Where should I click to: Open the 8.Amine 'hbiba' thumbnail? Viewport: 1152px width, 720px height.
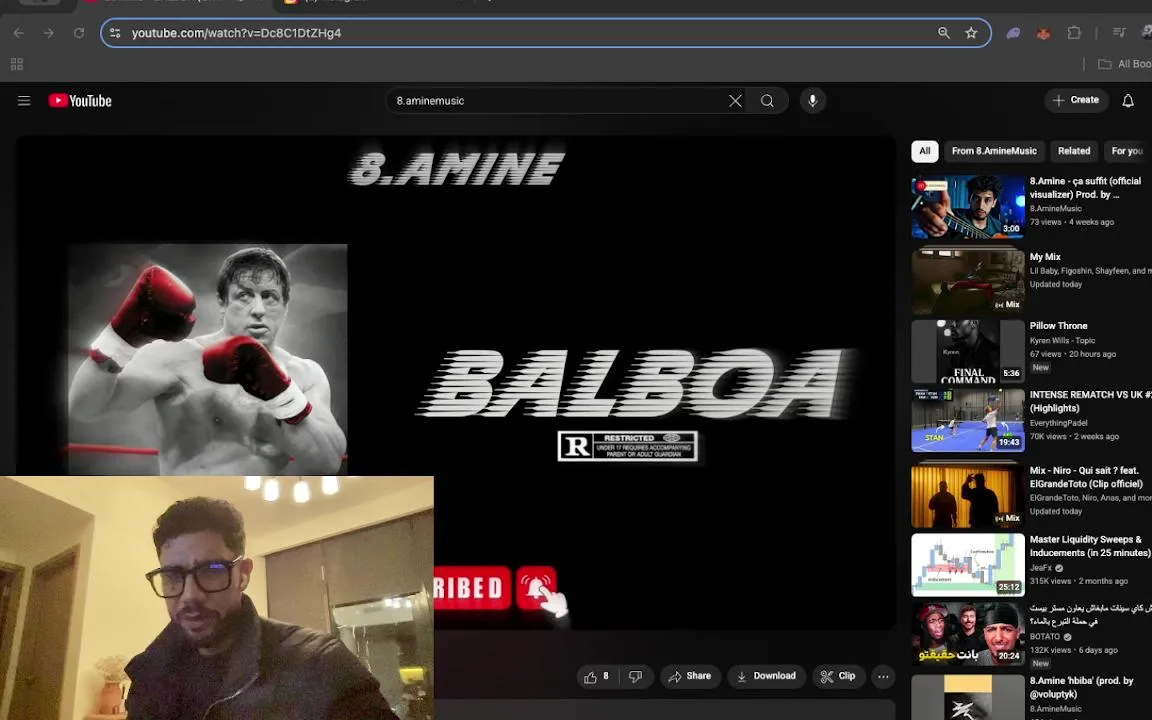(x=968, y=698)
